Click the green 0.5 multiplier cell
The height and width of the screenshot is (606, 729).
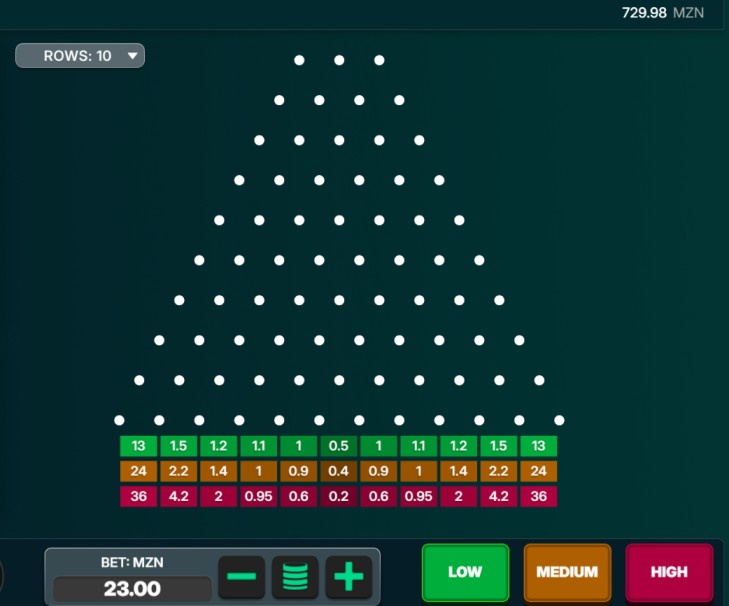(338, 446)
